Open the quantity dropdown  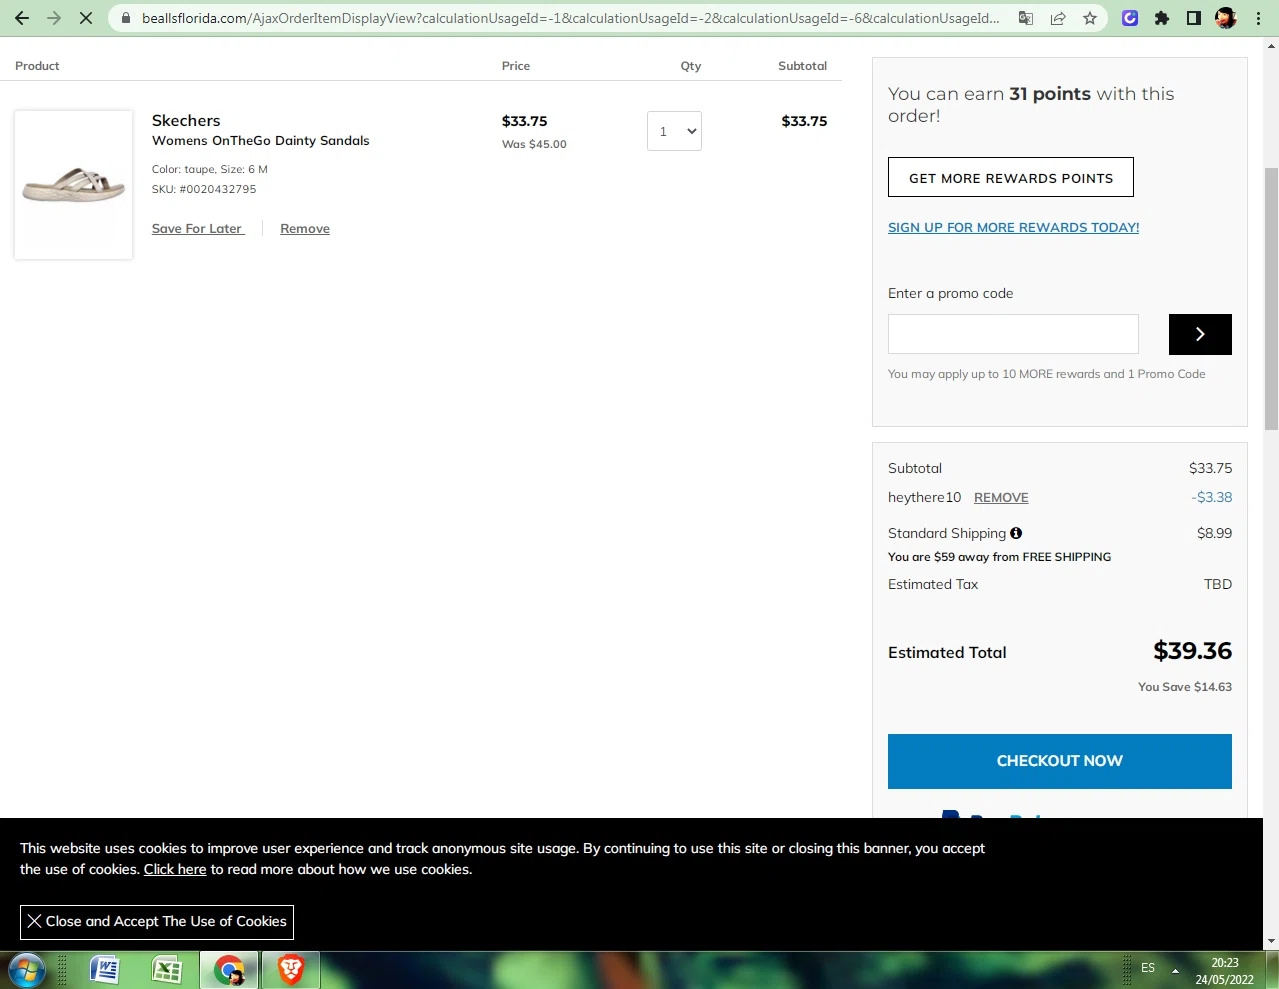pyautogui.click(x=674, y=131)
